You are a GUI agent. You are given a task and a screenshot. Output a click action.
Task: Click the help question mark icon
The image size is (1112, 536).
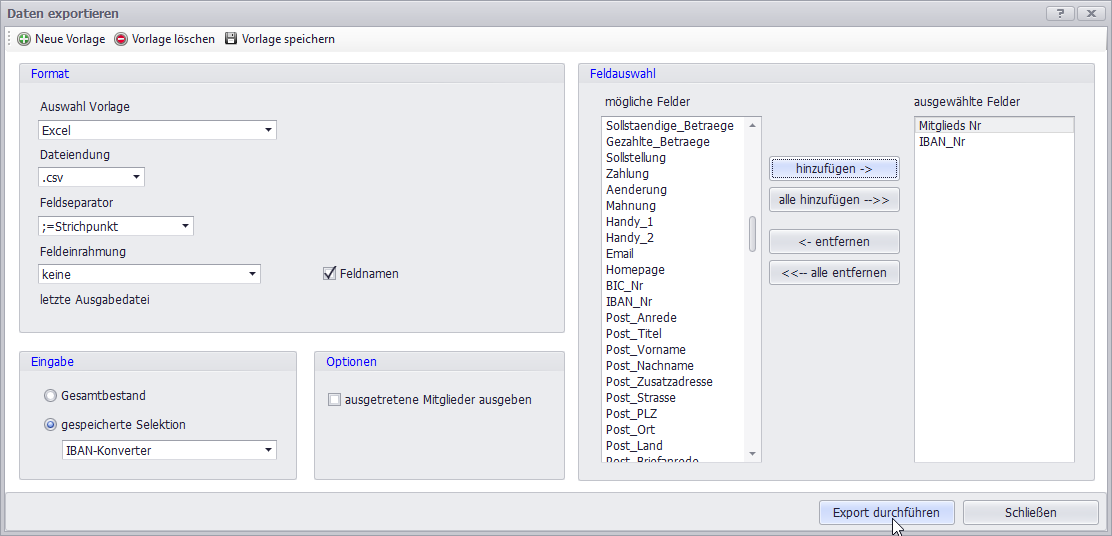point(1059,13)
